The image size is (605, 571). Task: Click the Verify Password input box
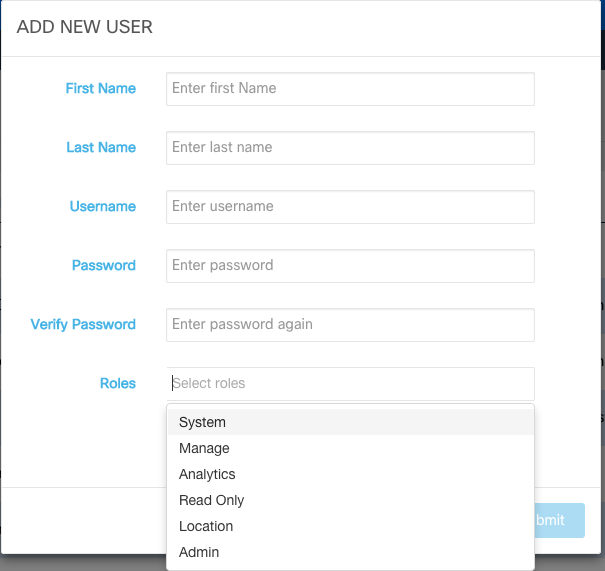(x=350, y=324)
